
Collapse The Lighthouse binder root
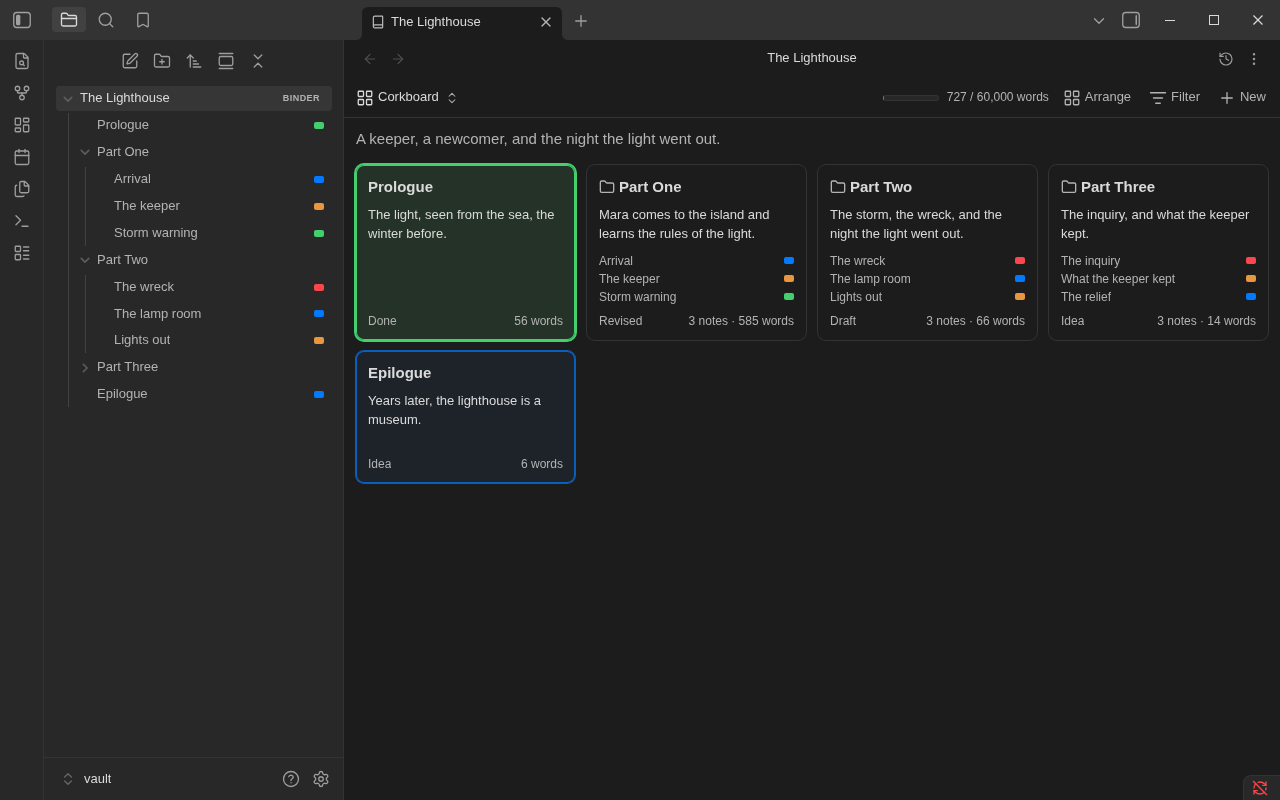click(x=68, y=99)
